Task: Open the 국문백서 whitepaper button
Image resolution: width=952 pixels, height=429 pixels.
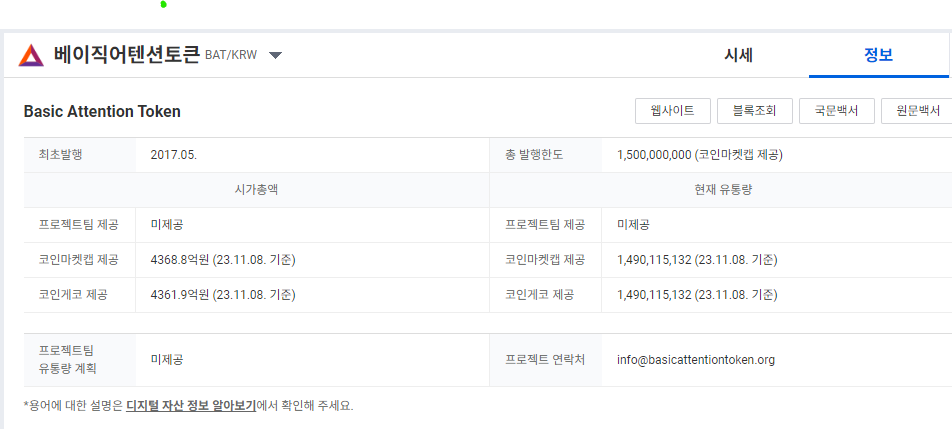Action: 837,111
